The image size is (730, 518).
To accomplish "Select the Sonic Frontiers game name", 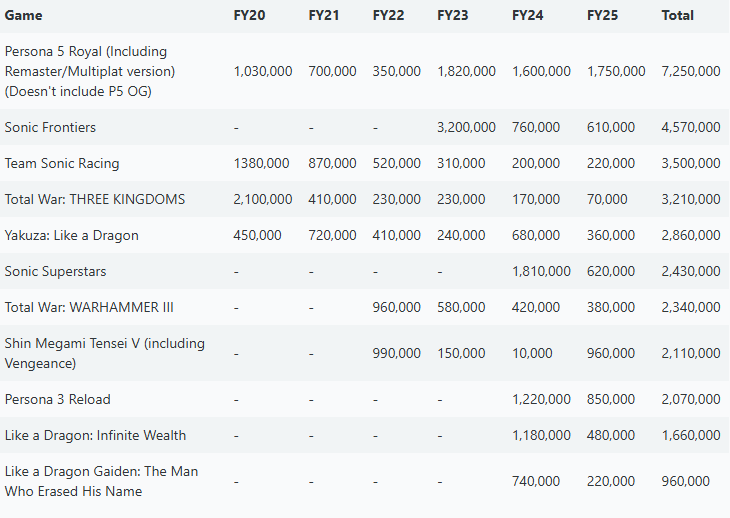I will [50, 128].
